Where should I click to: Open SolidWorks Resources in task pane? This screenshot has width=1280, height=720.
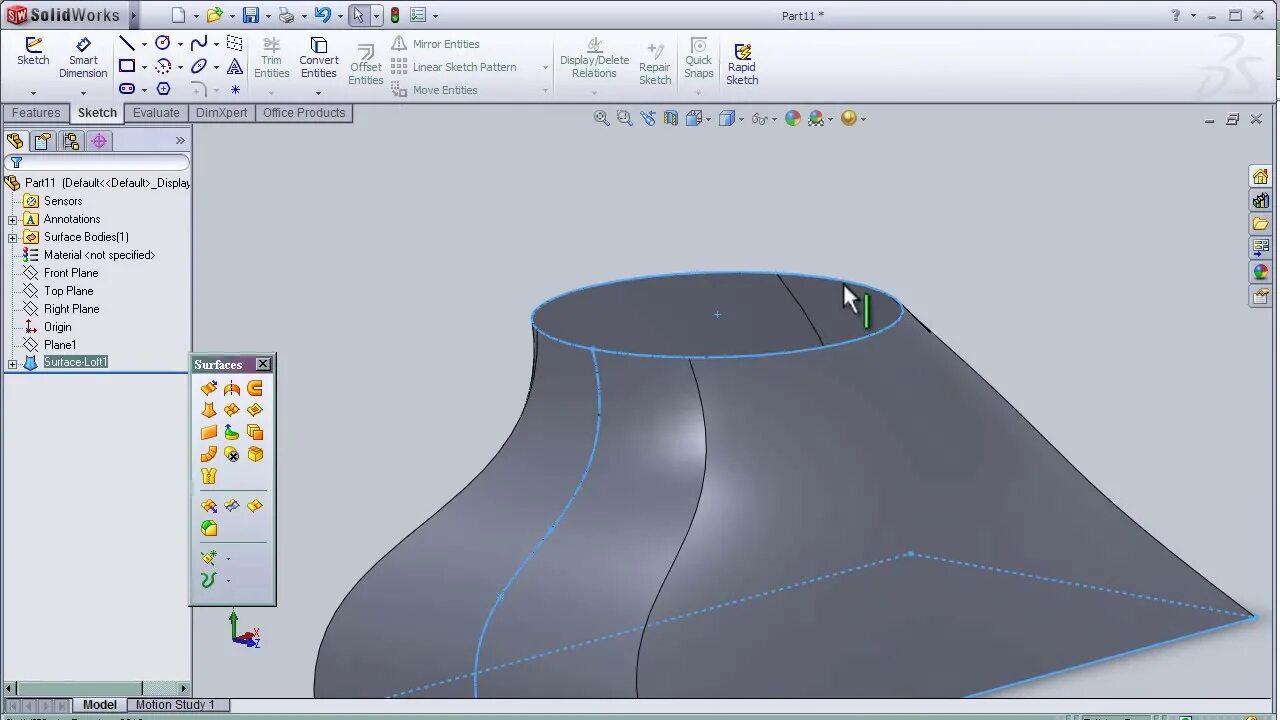[1260, 176]
